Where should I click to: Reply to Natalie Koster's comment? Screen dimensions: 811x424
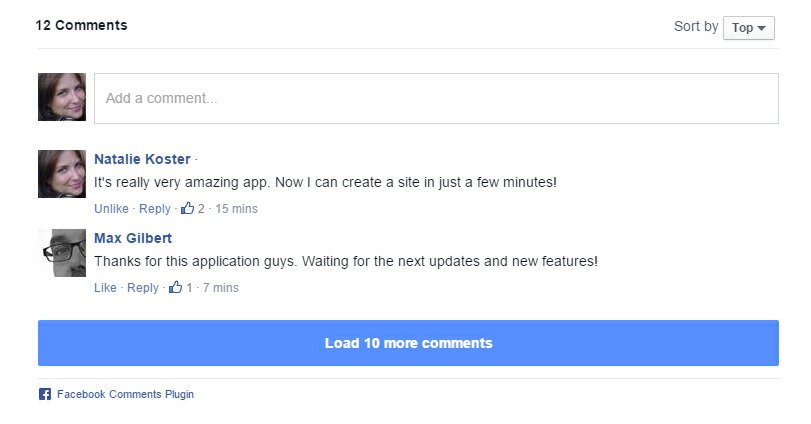click(155, 209)
